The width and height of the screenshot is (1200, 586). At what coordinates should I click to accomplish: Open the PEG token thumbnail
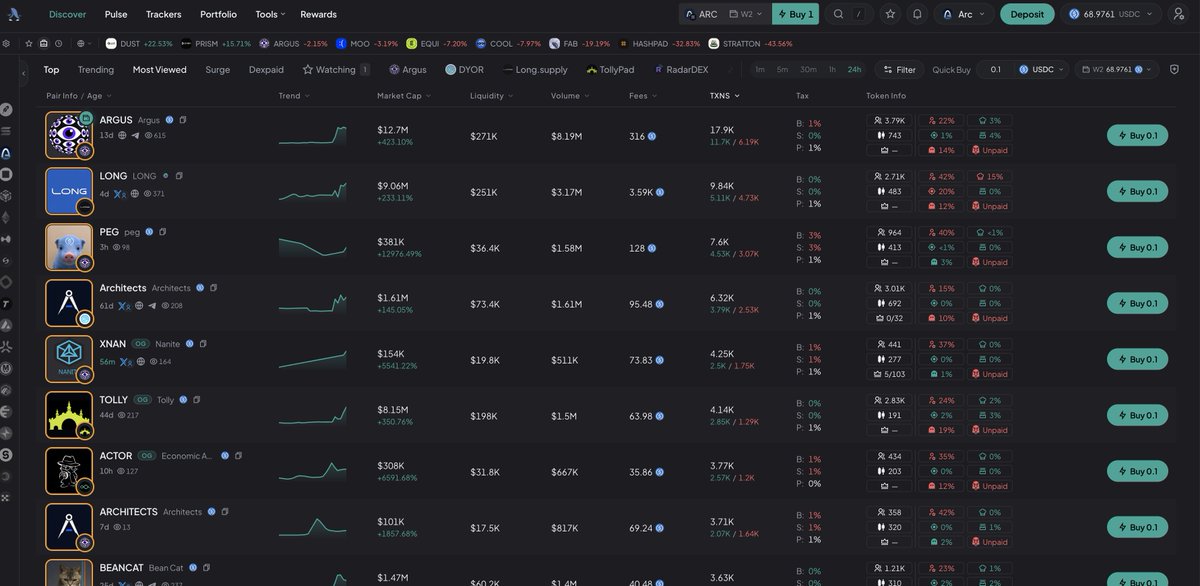point(69,247)
